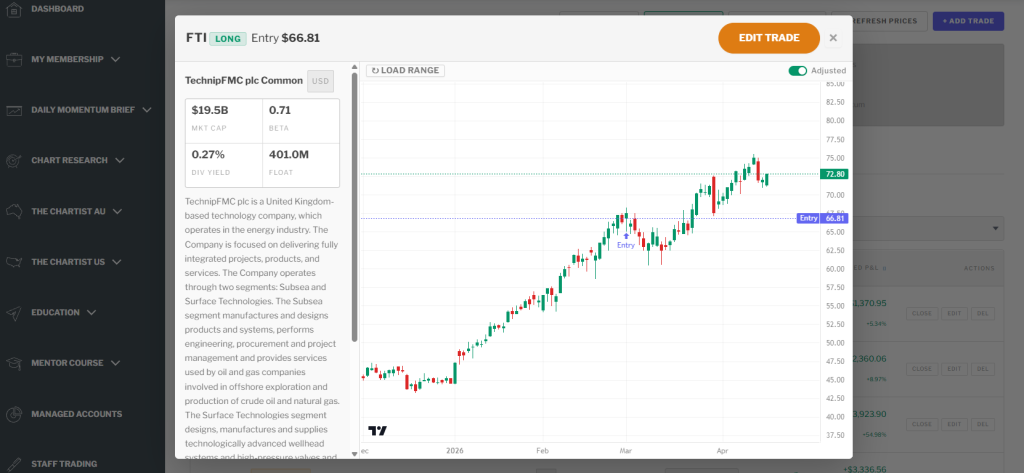Click the Load Range button
1024x473 pixels.
click(x=405, y=71)
